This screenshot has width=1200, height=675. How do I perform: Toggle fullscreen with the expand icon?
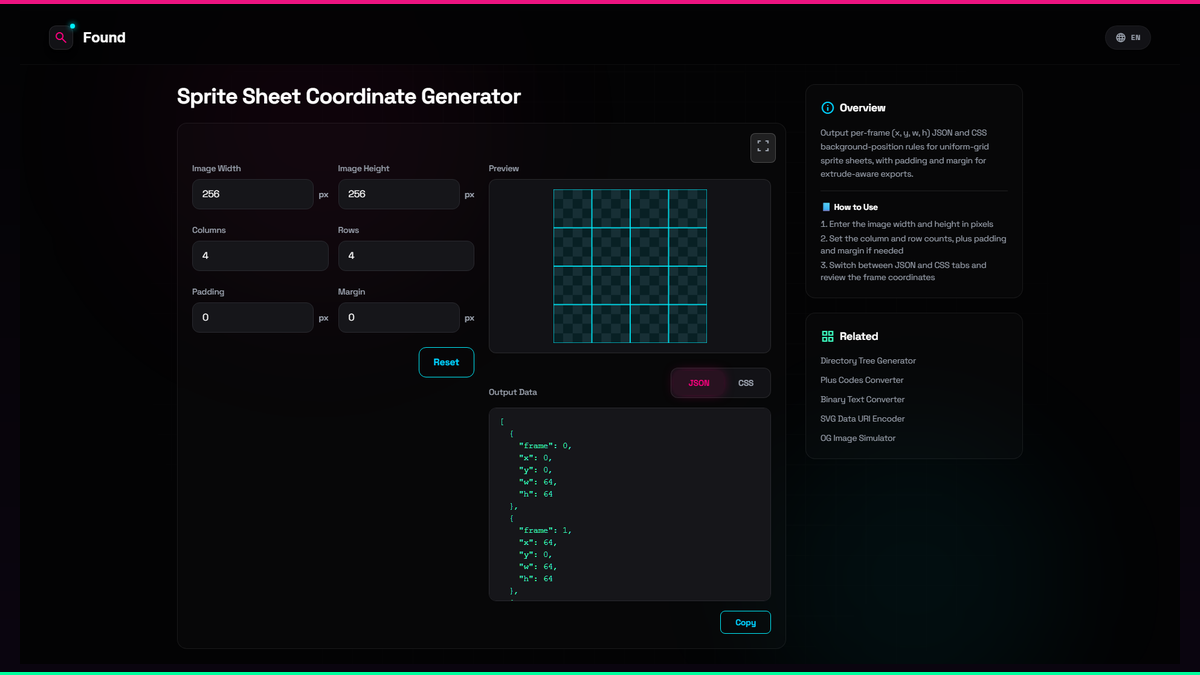(x=763, y=147)
